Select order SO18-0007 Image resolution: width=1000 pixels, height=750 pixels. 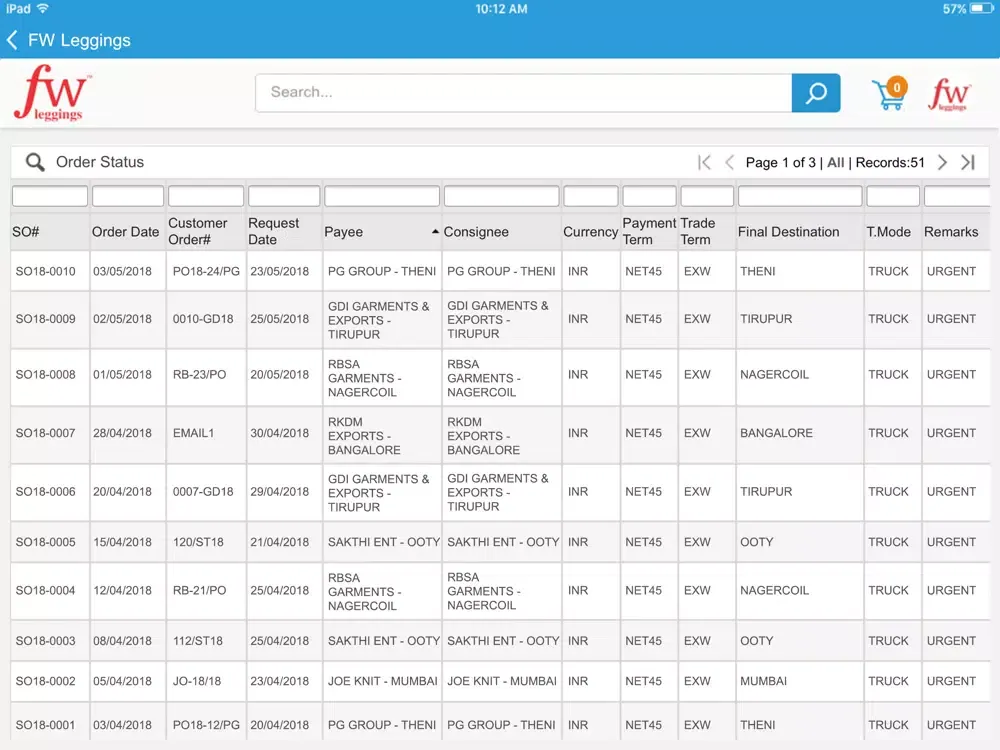click(45, 434)
